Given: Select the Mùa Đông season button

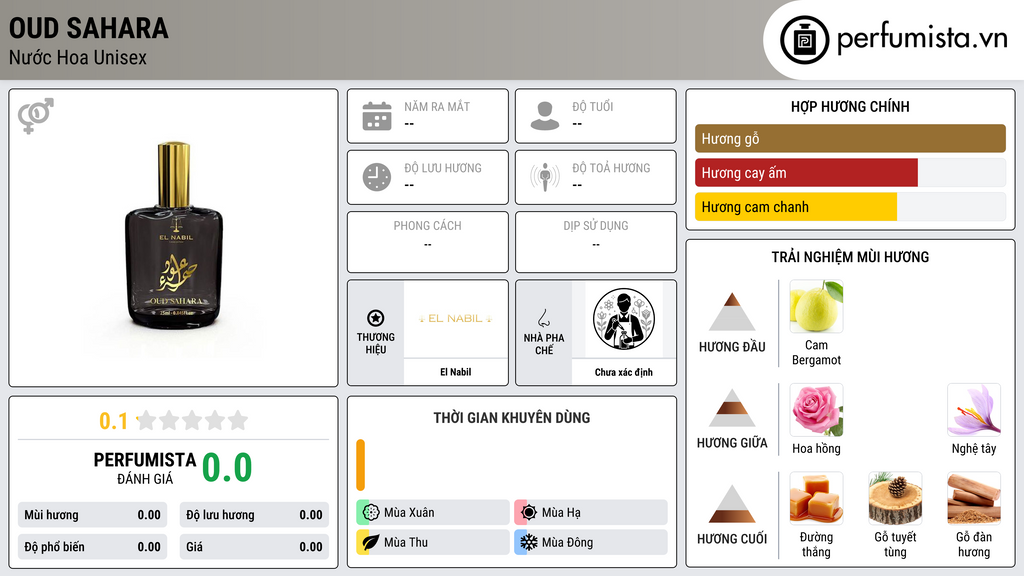Looking at the screenshot, I should point(590,542).
